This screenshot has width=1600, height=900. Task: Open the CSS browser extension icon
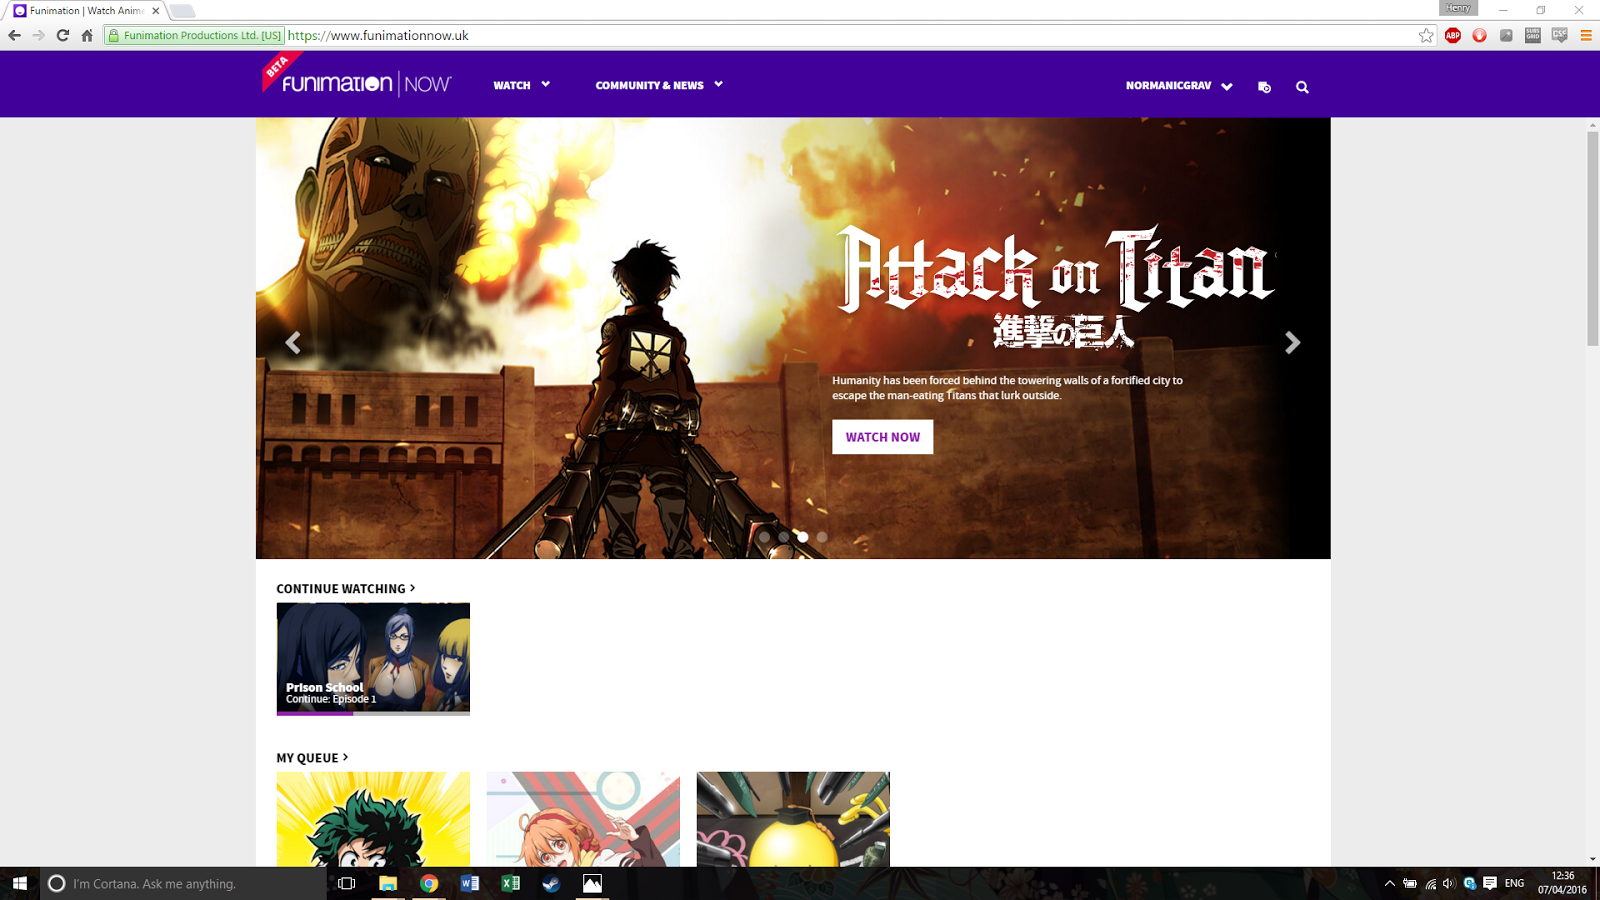(x=1559, y=35)
